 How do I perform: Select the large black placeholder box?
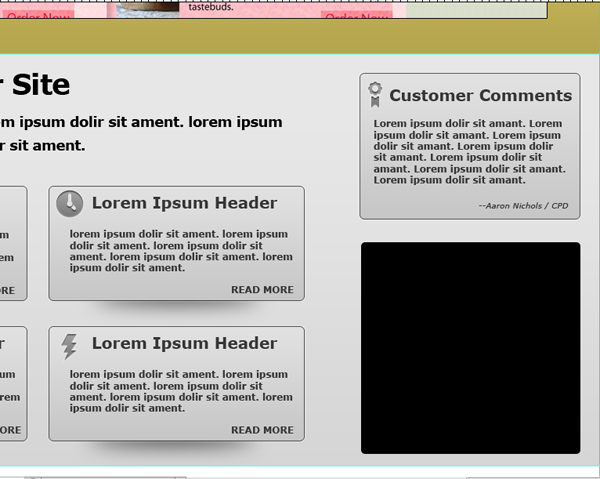(471, 348)
